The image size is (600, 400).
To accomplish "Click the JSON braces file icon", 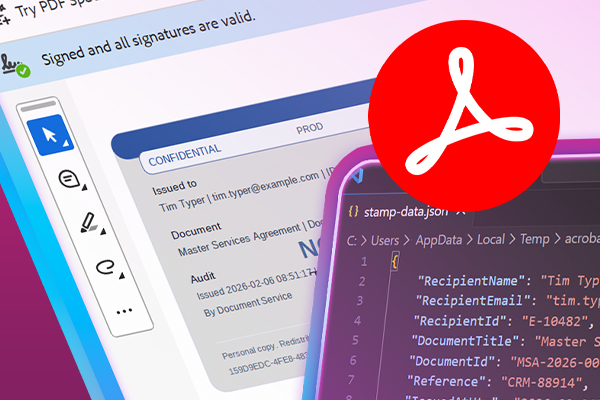I will pos(354,211).
